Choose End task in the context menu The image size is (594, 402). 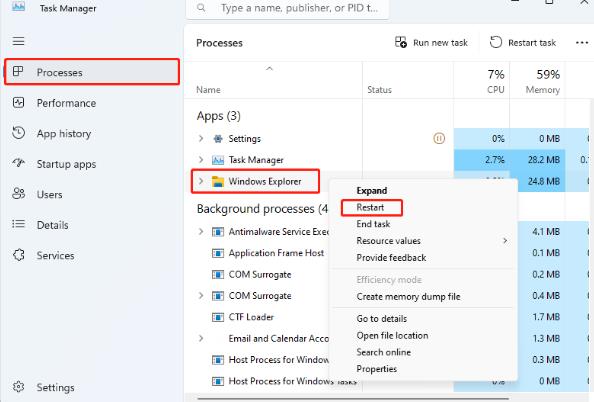(373, 224)
